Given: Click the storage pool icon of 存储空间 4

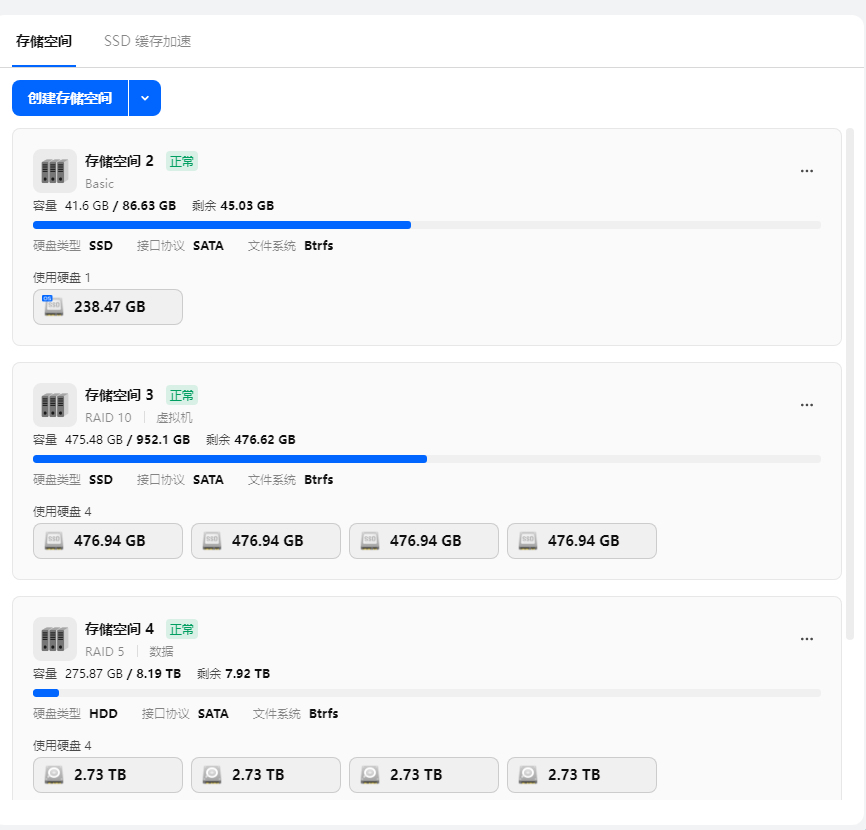Looking at the screenshot, I should (x=54, y=639).
